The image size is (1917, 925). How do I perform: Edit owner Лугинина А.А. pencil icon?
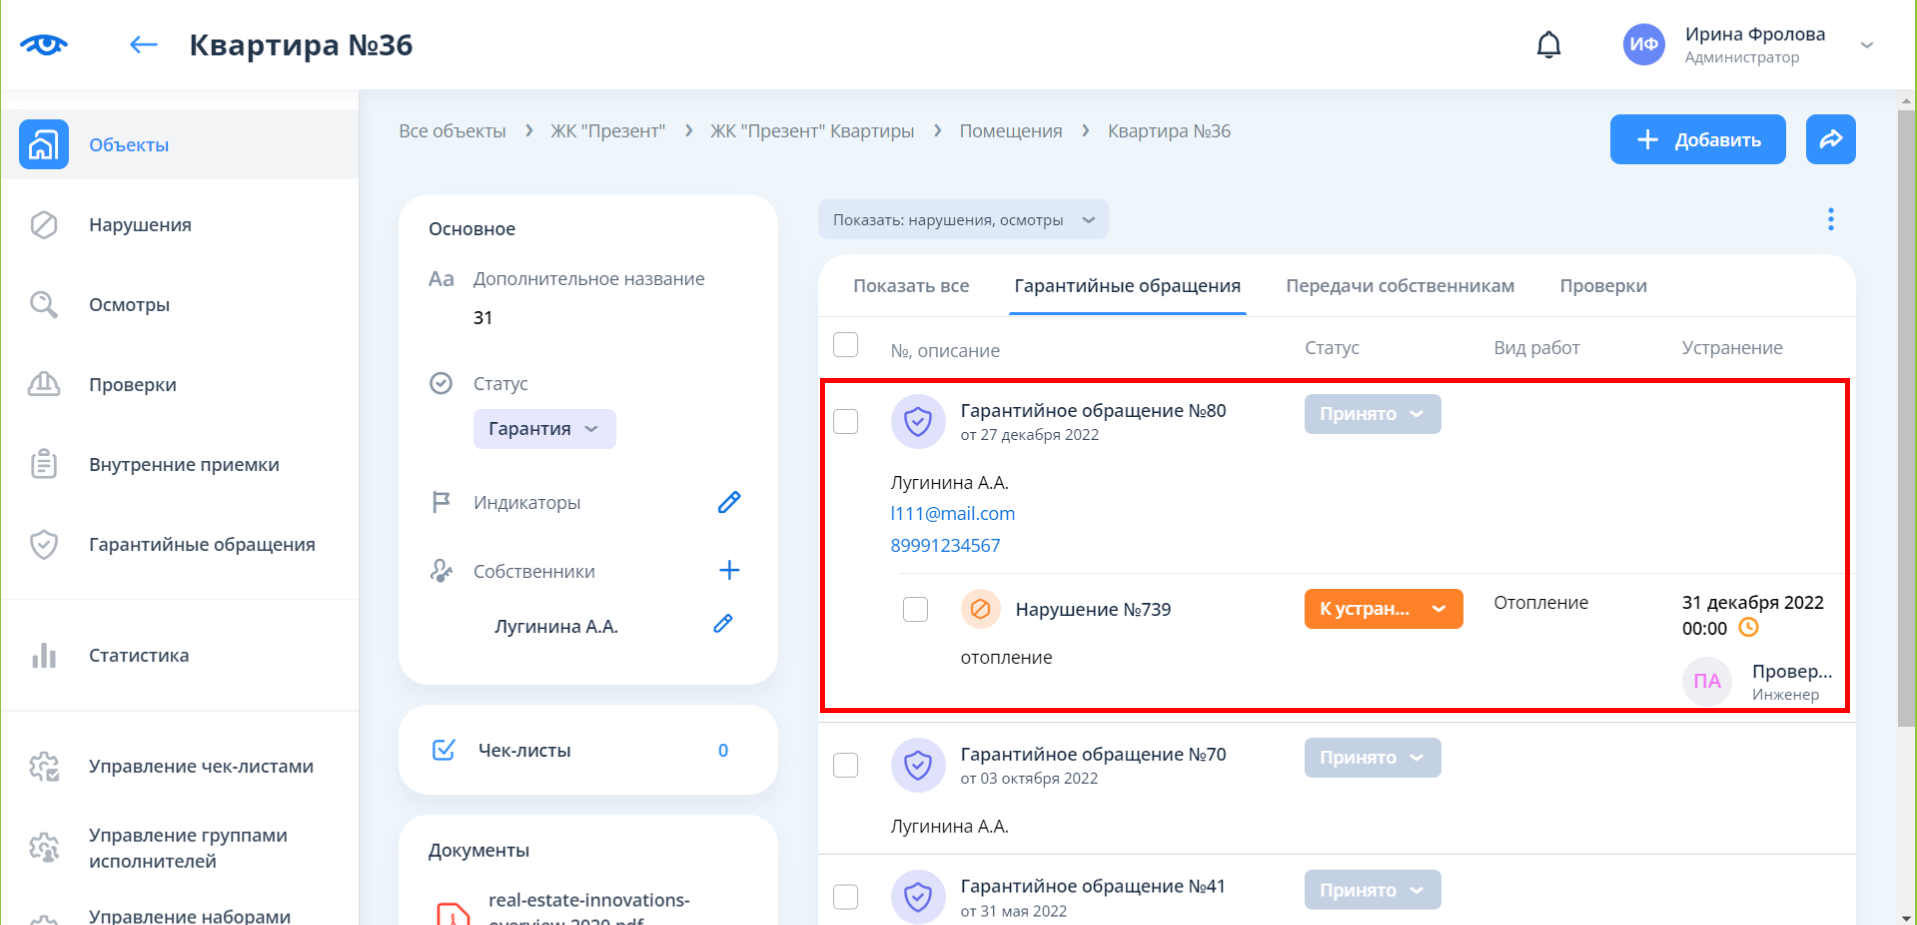click(x=723, y=625)
